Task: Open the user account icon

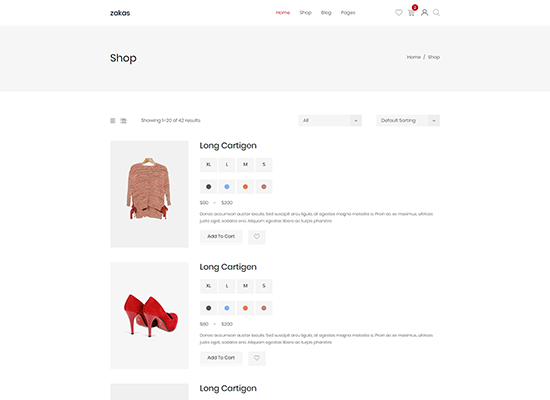Action: [x=424, y=13]
